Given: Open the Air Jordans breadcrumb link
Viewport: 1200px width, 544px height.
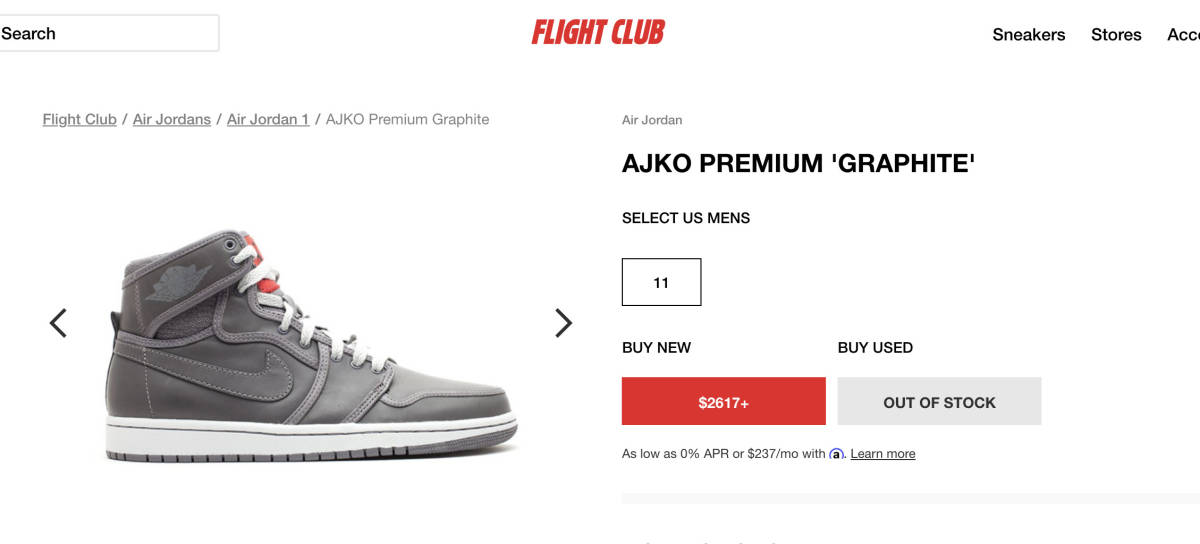Looking at the screenshot, I should coord(172,119).
